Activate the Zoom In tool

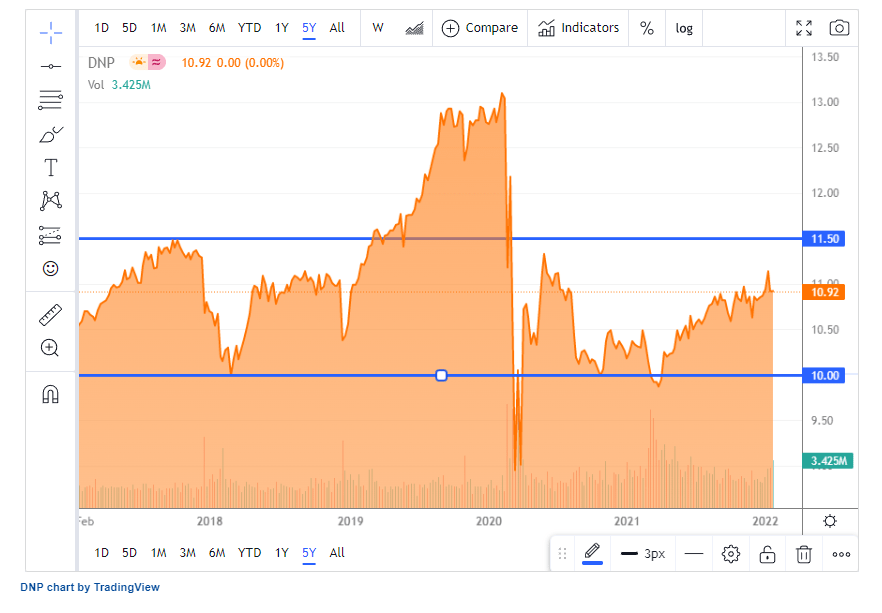click(50, 348)
